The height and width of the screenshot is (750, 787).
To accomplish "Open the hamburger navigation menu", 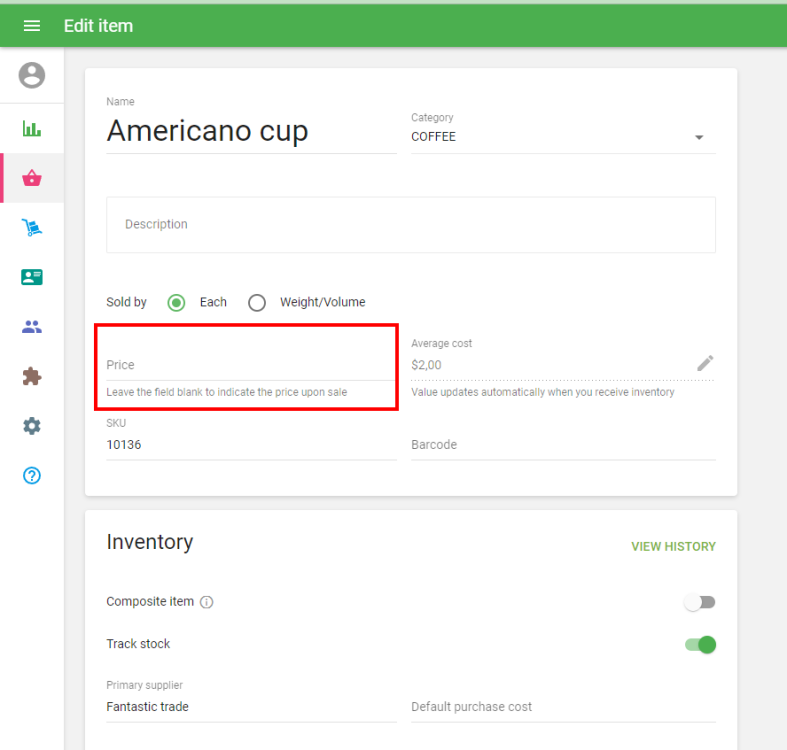I will 32,26.
